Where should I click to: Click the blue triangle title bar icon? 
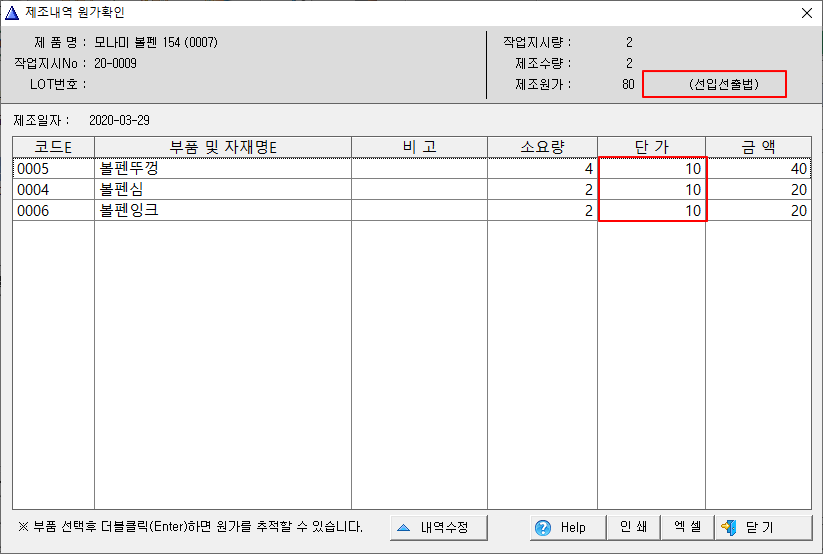(x=12, y=13)
